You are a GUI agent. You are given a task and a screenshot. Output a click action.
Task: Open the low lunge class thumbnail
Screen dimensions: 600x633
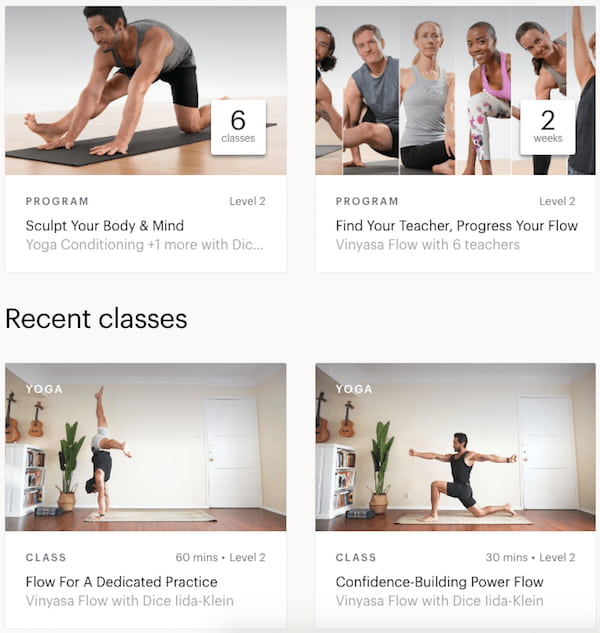pyautogui.click(x=455, y=447)
